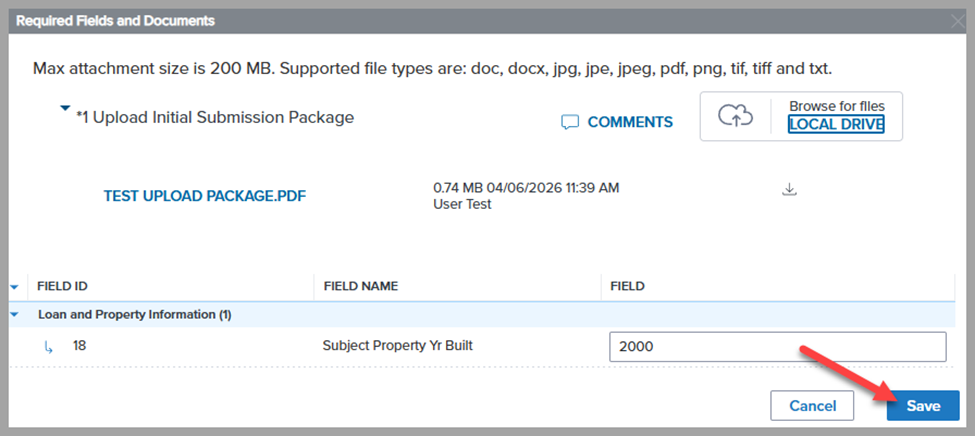Click the Upload Initial Submission Package label
The image size is (975, 436).
[215, 117]
